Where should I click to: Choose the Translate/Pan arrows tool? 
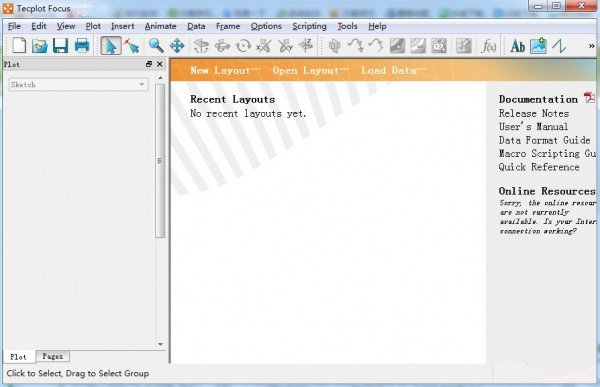[177, 46]
